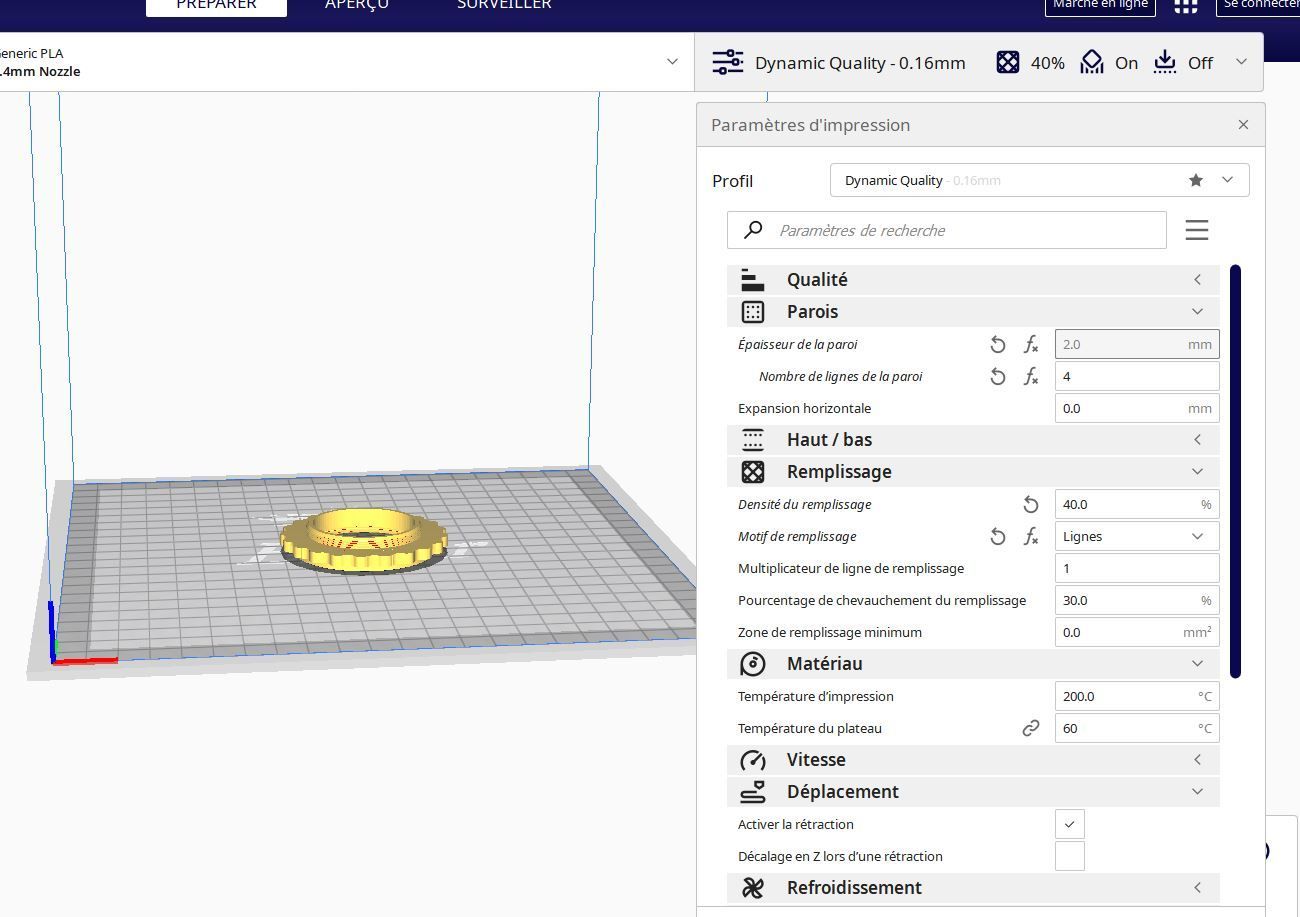
Task: Click fx icon for Épaisseur de la paroi
Action: [1031, 344]
